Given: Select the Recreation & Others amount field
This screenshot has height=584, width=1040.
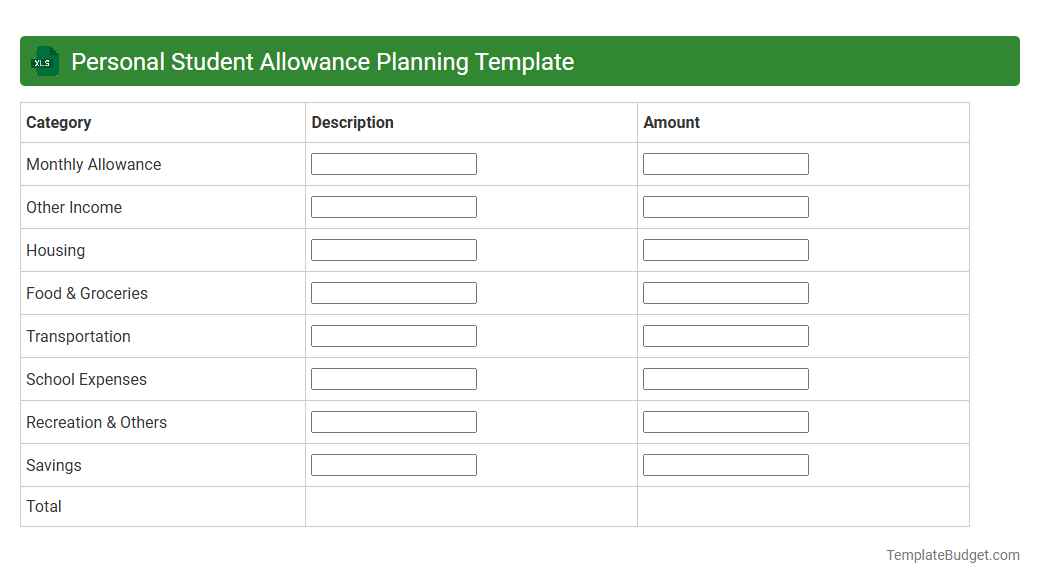Looking at the screenshot, I should (x=725, y=421).
